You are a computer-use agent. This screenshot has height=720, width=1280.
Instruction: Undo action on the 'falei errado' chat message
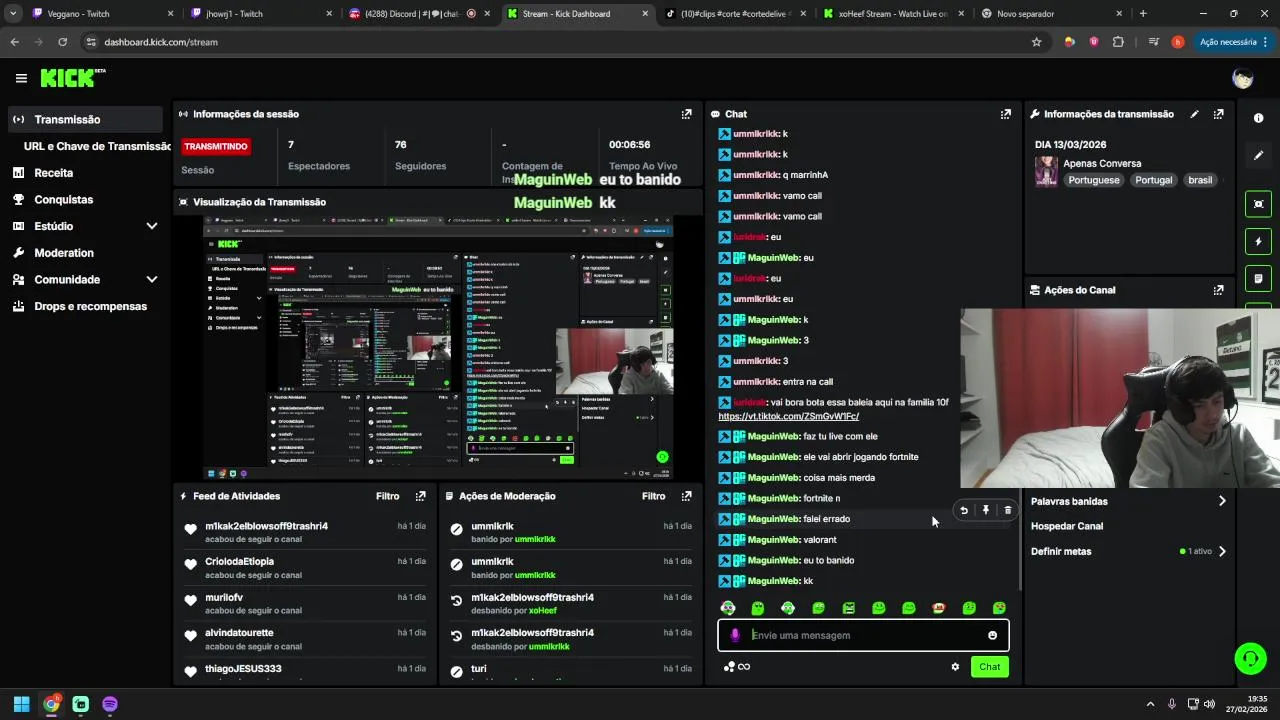964,510
